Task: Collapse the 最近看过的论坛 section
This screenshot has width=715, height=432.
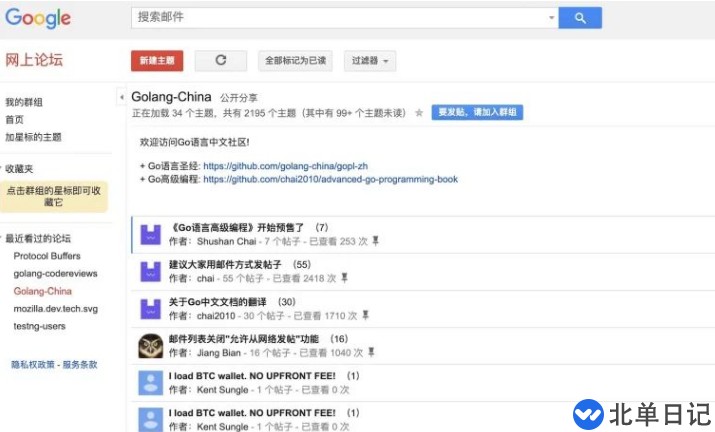Action: 38,239
